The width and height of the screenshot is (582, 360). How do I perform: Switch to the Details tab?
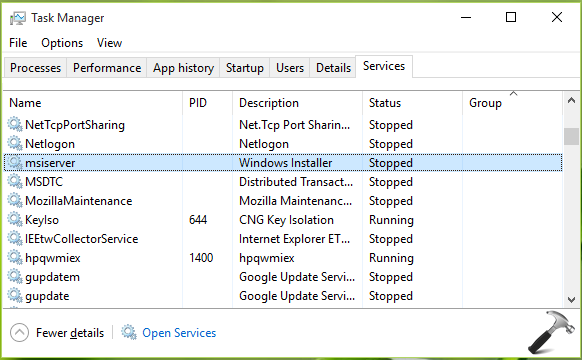pos(333,68)
